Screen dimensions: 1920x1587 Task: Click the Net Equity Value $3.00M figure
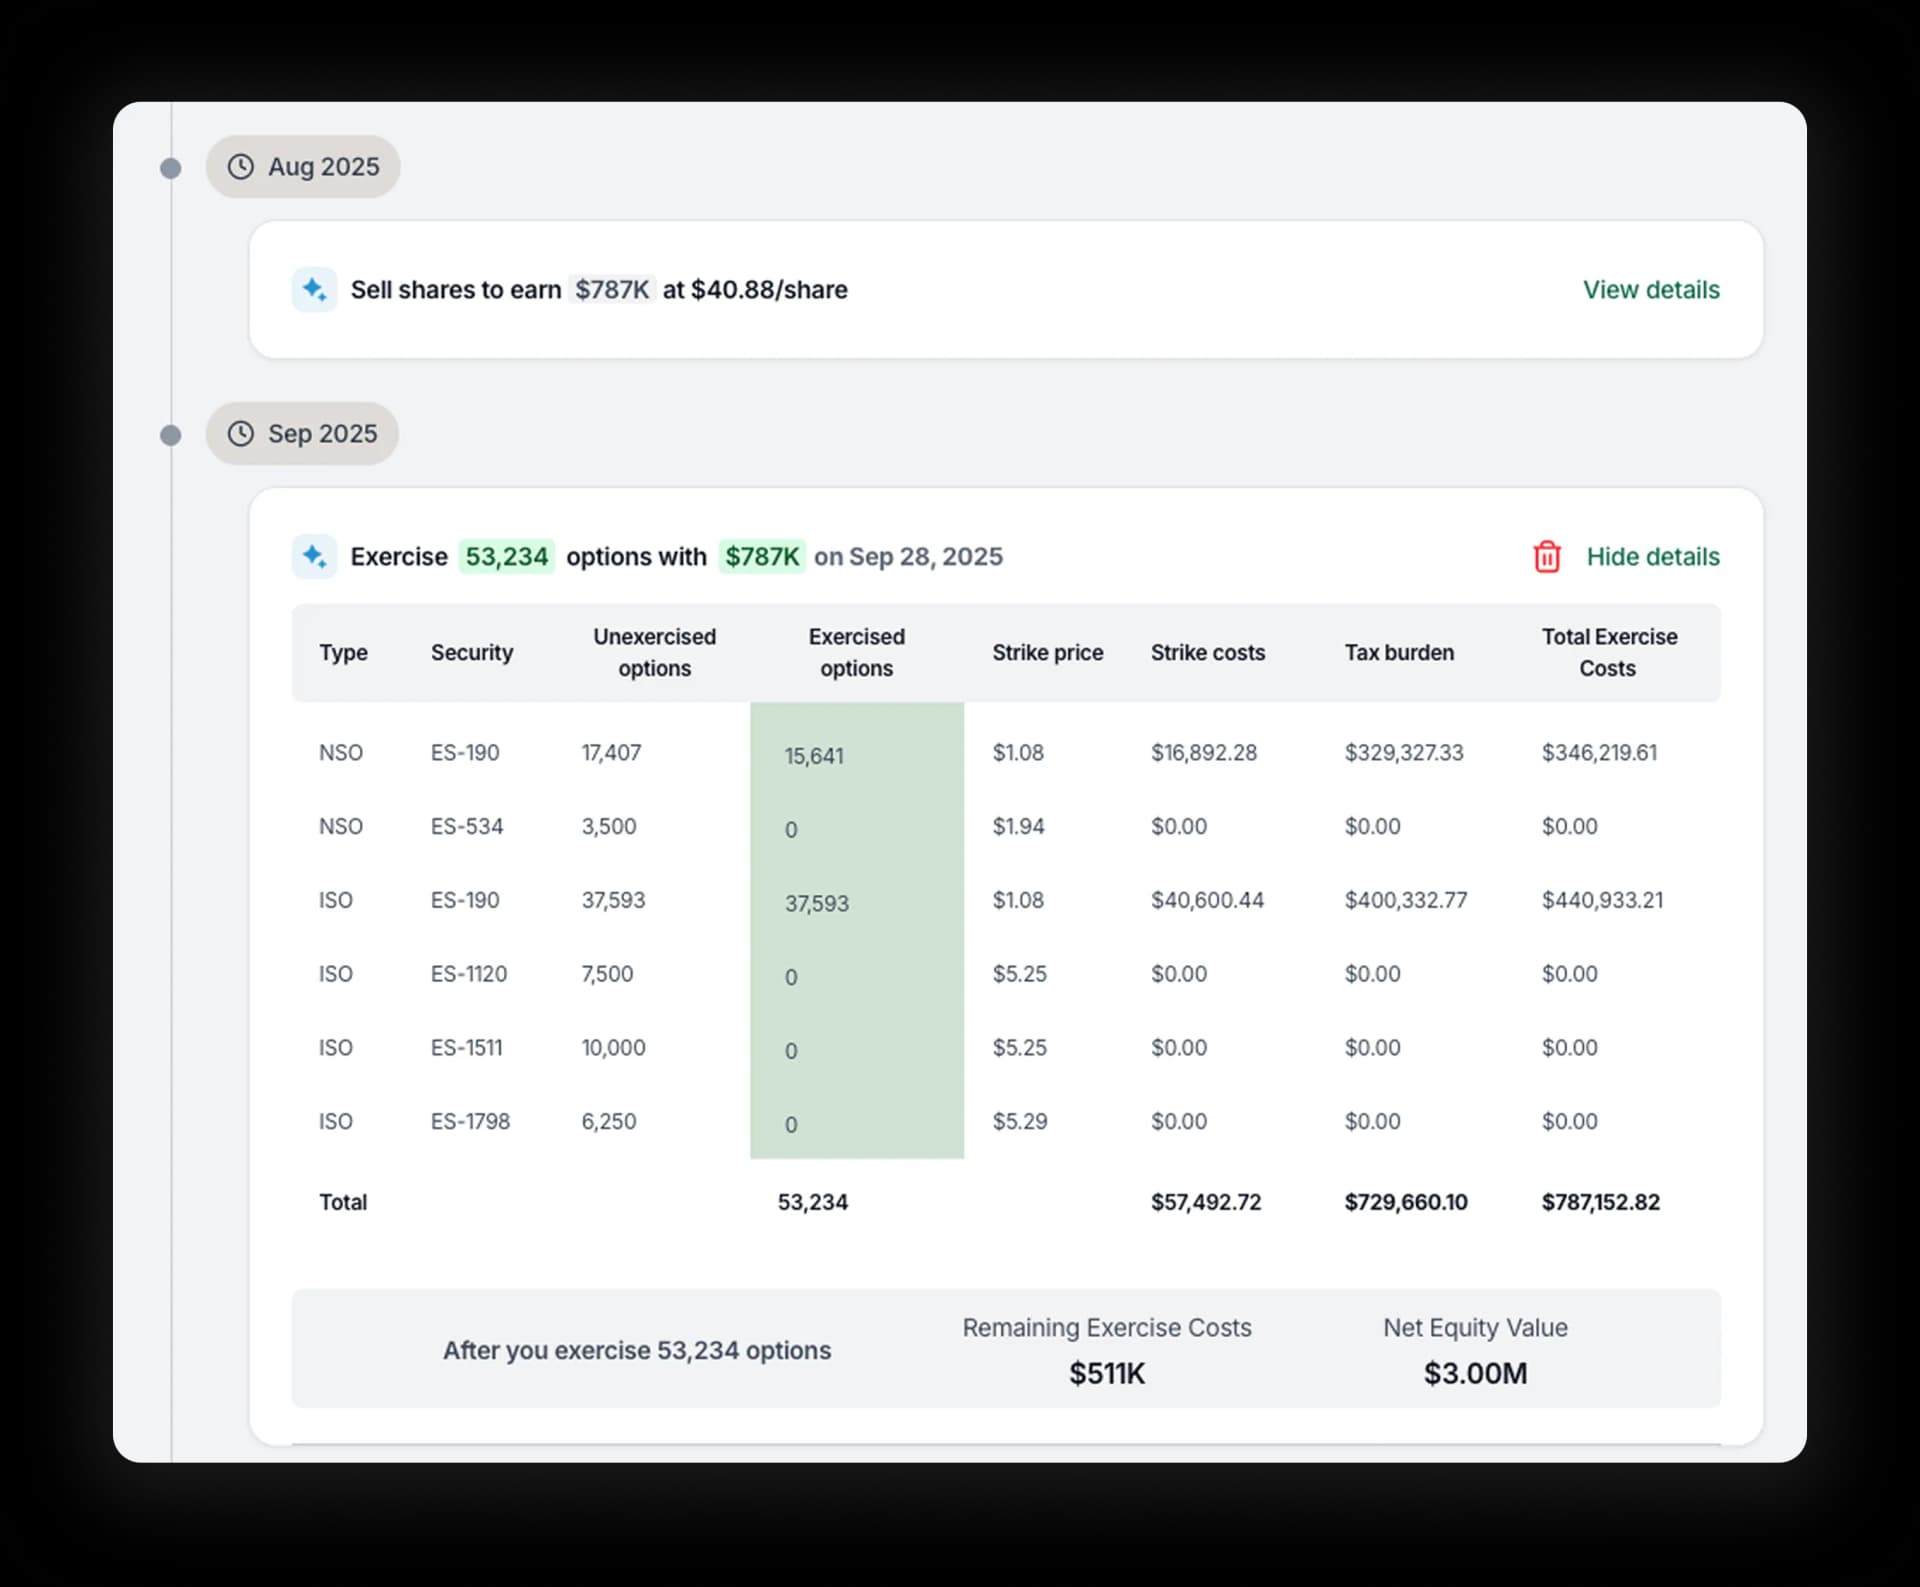click(x=1475, y=1373)
